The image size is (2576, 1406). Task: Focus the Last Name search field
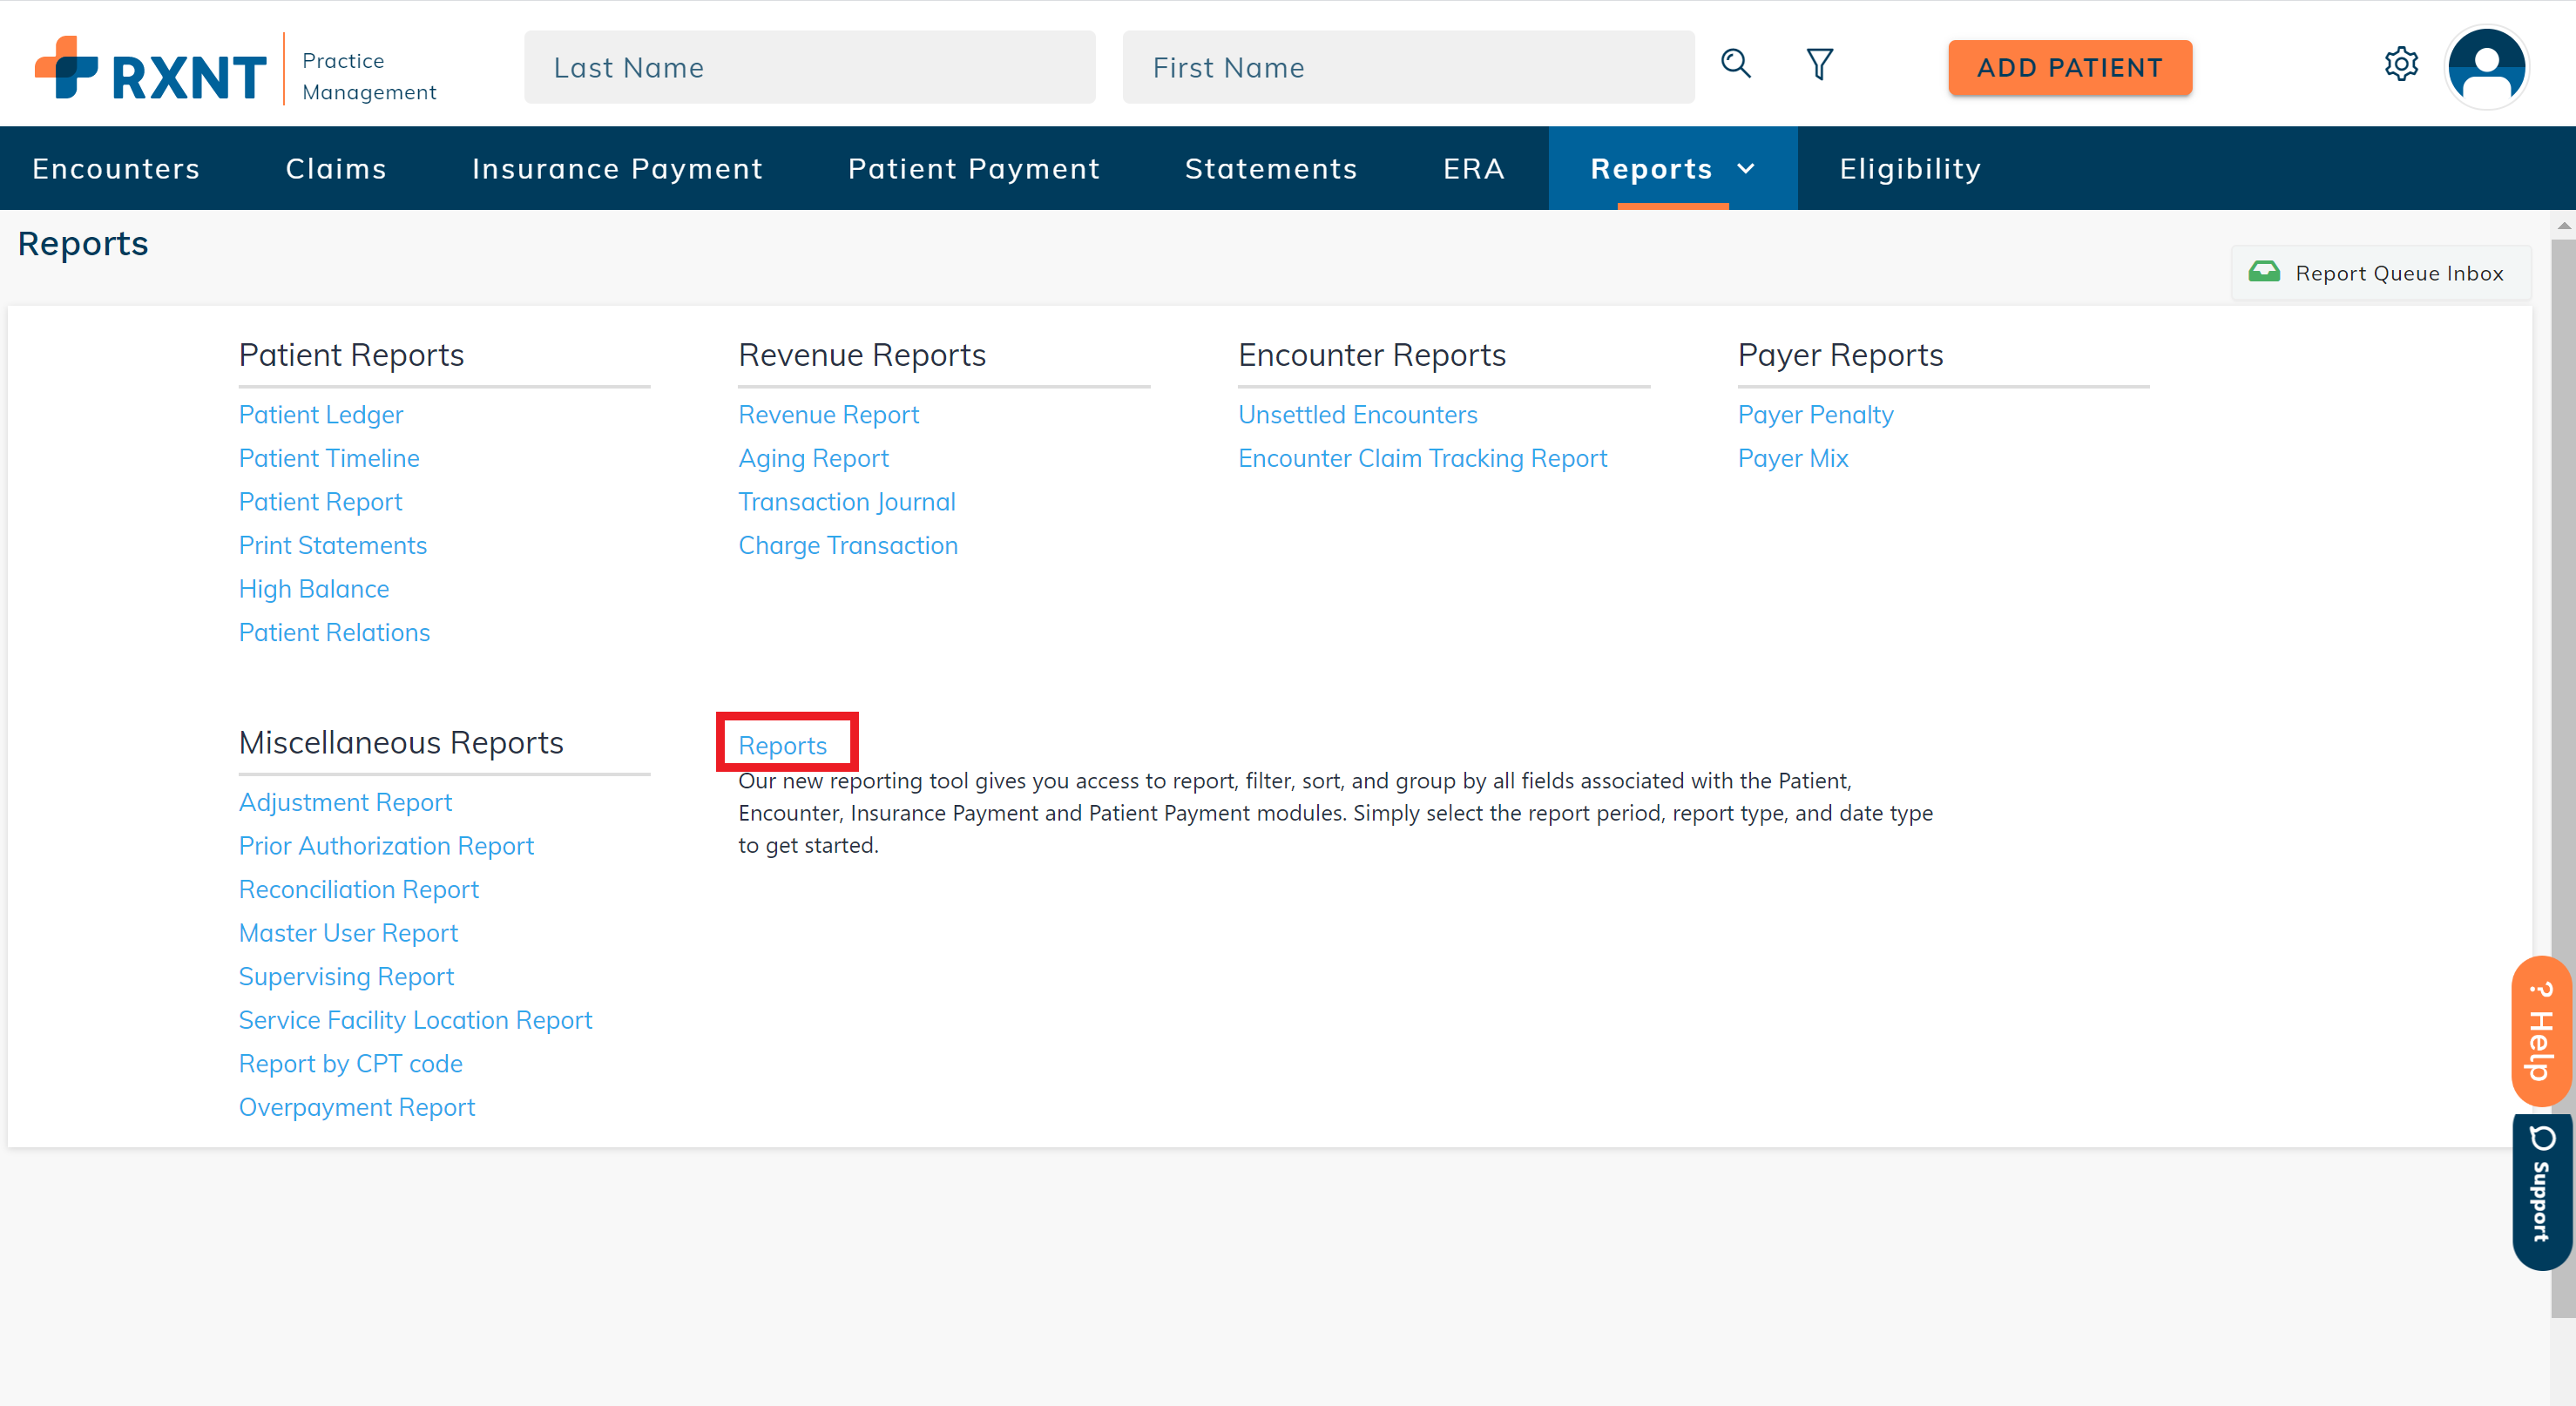click(809, 67)
